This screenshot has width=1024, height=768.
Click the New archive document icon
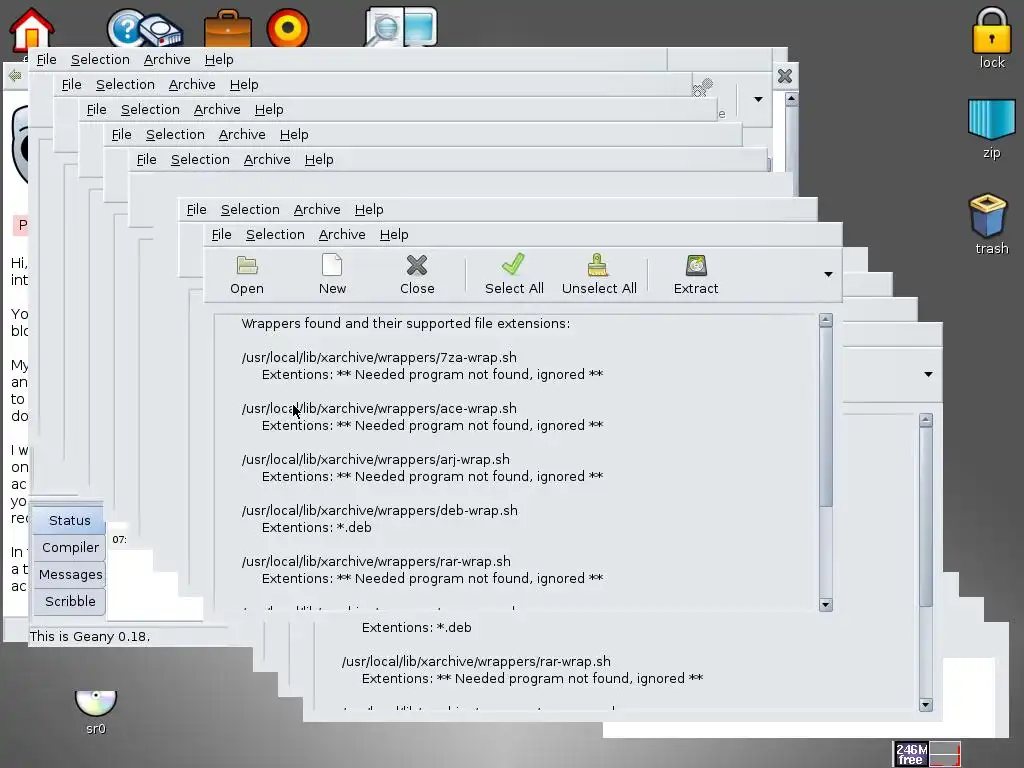coord(332,265)
